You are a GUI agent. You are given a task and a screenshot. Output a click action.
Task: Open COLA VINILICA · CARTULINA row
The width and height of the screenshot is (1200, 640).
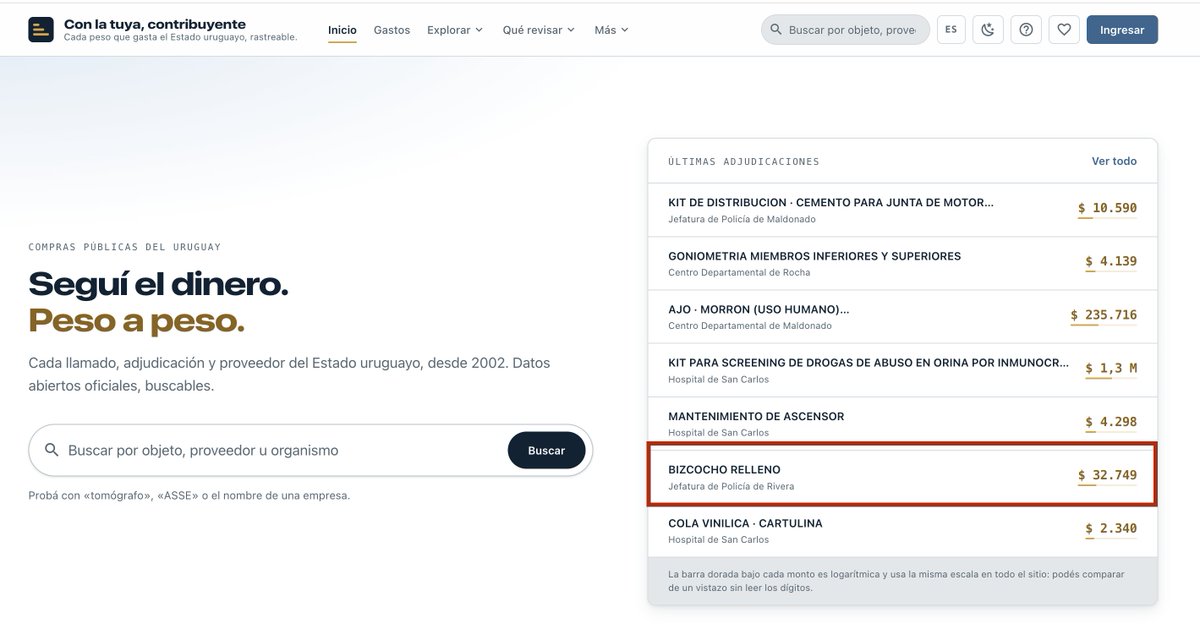coord(902,531)
